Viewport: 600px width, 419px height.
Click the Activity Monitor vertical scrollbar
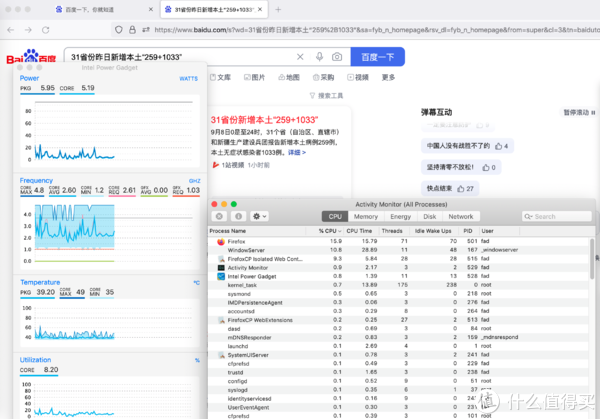click(592, 259)
